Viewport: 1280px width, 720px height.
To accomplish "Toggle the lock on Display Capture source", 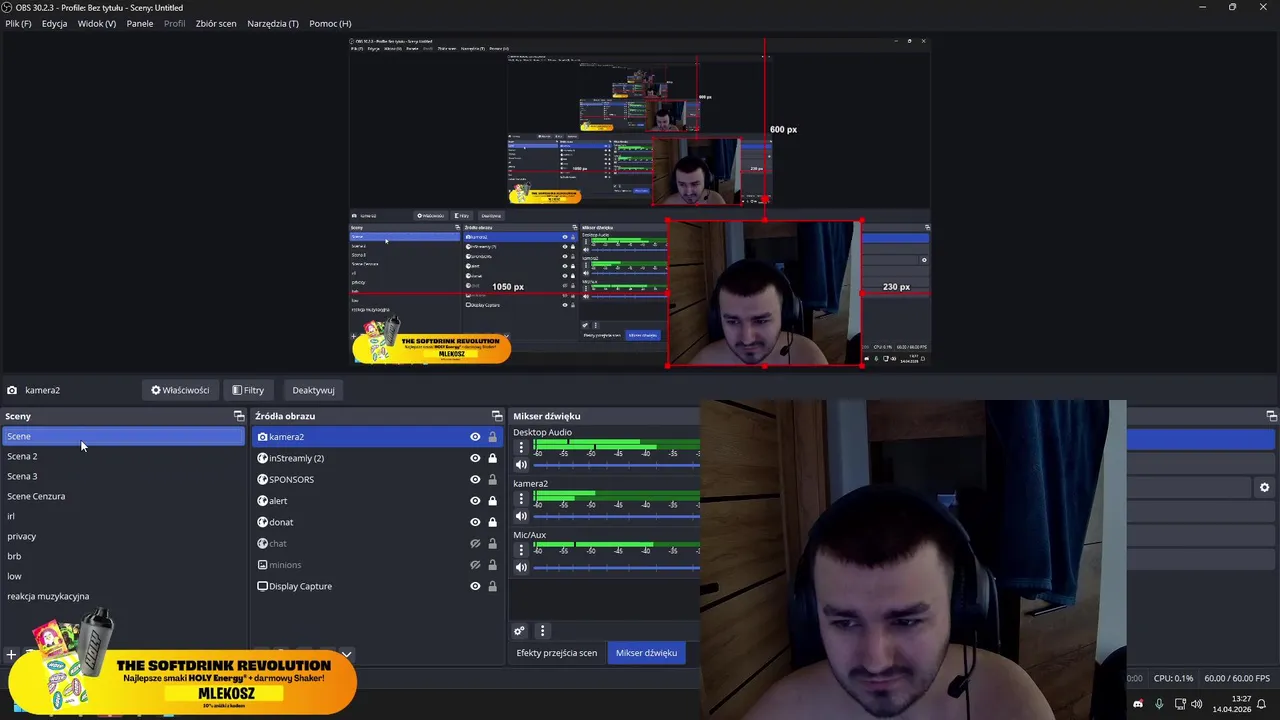I will pos(492,586).
